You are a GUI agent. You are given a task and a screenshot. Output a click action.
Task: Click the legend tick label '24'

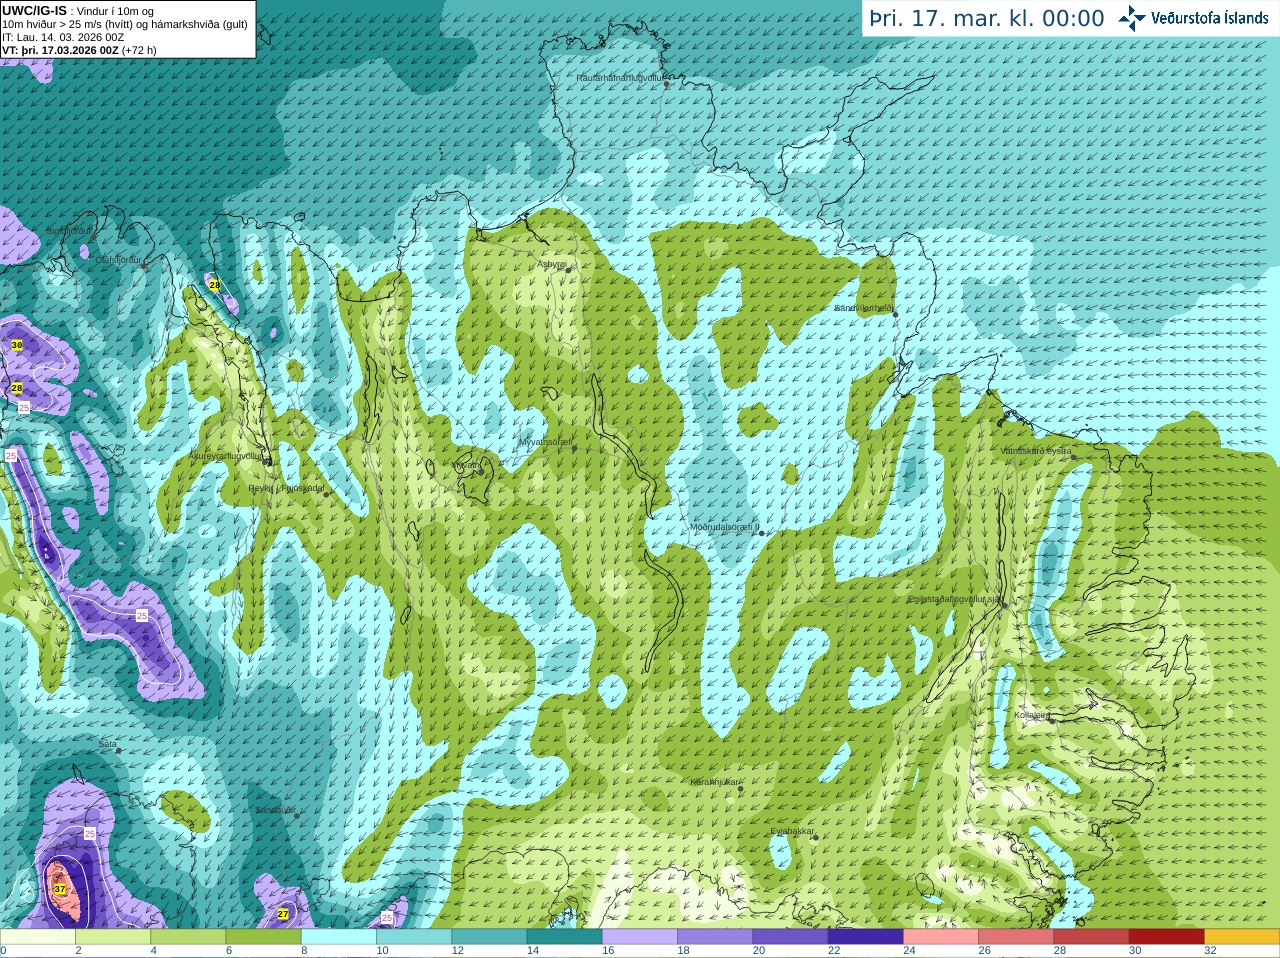[x=909, y=951]
